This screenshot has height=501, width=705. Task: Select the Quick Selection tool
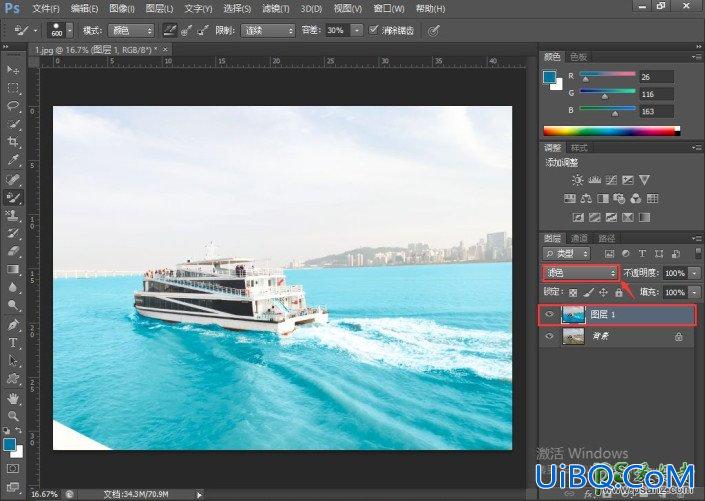tap(13, 124)
